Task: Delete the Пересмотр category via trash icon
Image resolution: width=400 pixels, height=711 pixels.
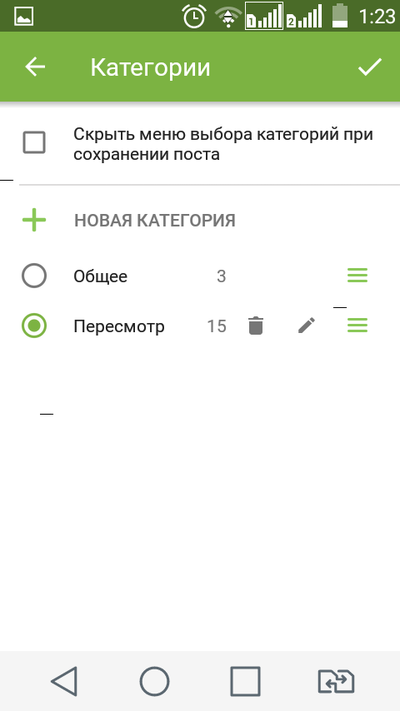Action: click(256, 326)
